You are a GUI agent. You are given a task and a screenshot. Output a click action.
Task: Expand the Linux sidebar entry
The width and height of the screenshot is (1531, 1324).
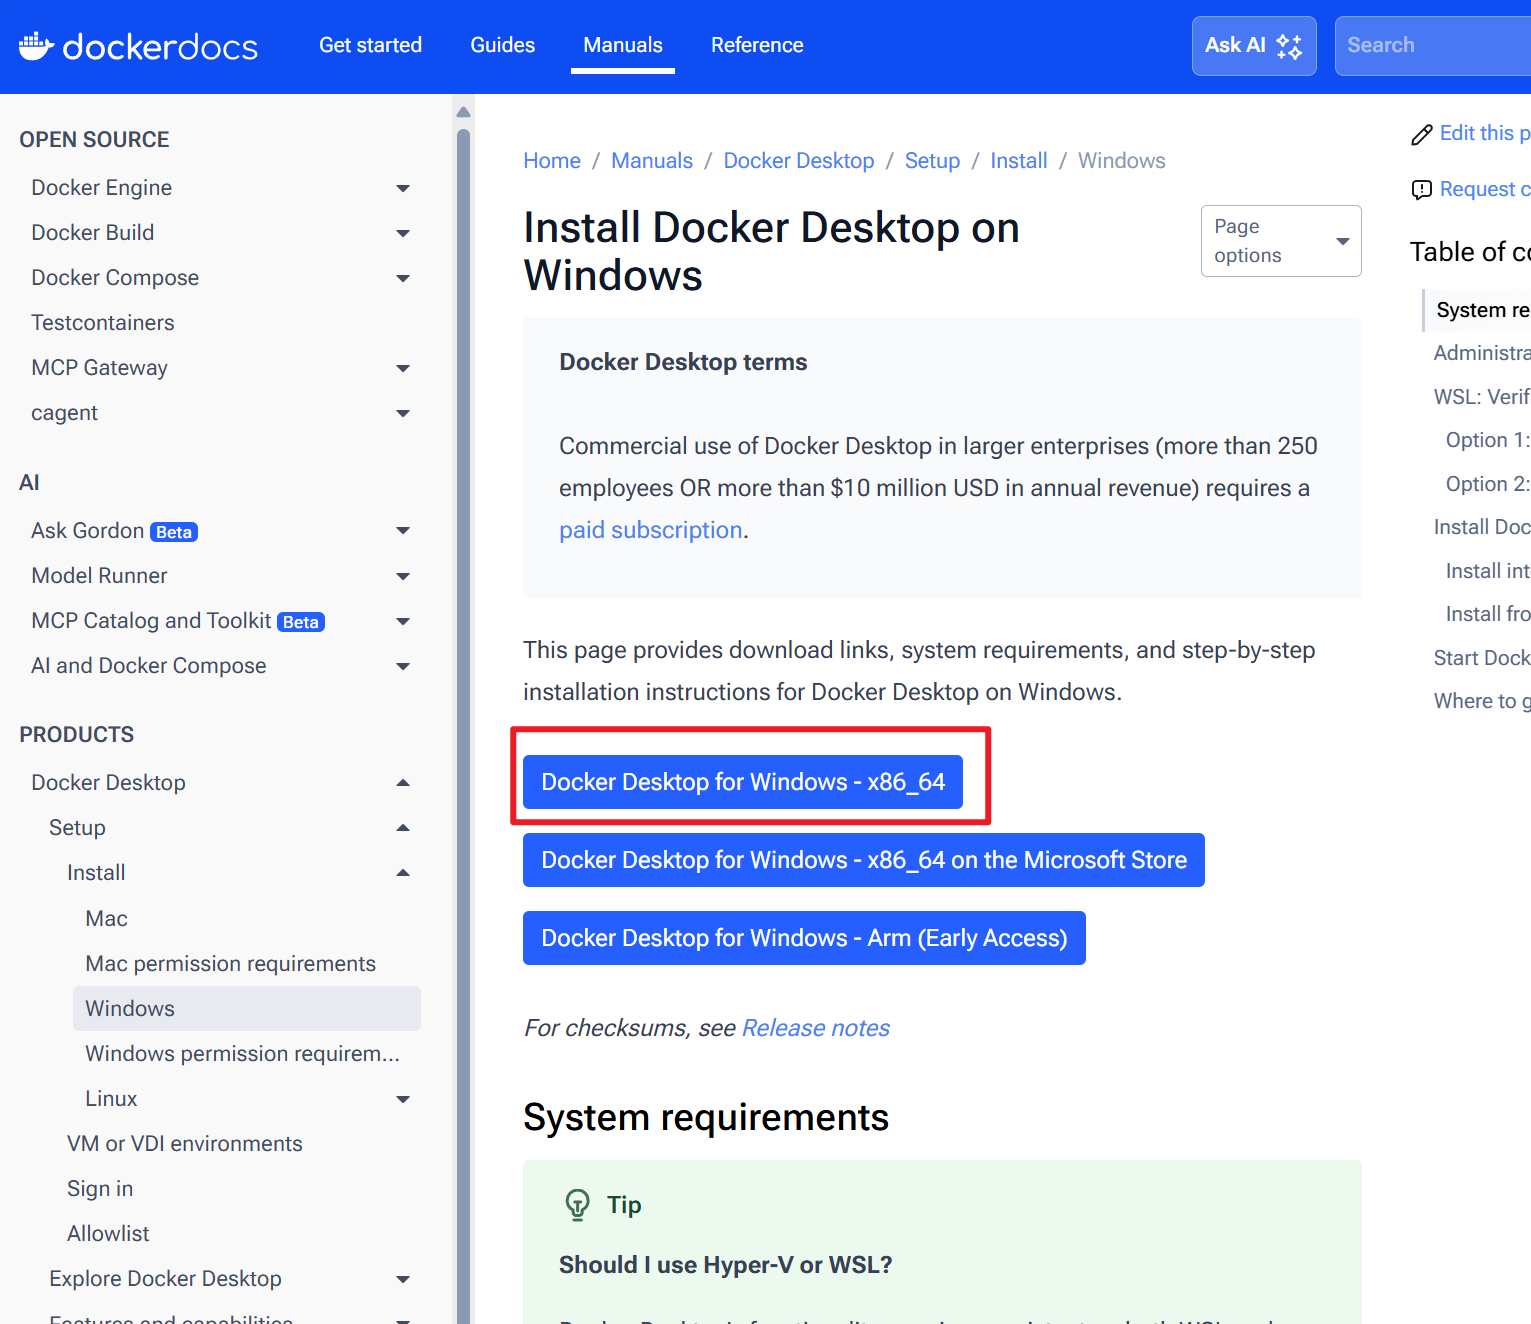pyautogui.click(x=404, y=1098)
